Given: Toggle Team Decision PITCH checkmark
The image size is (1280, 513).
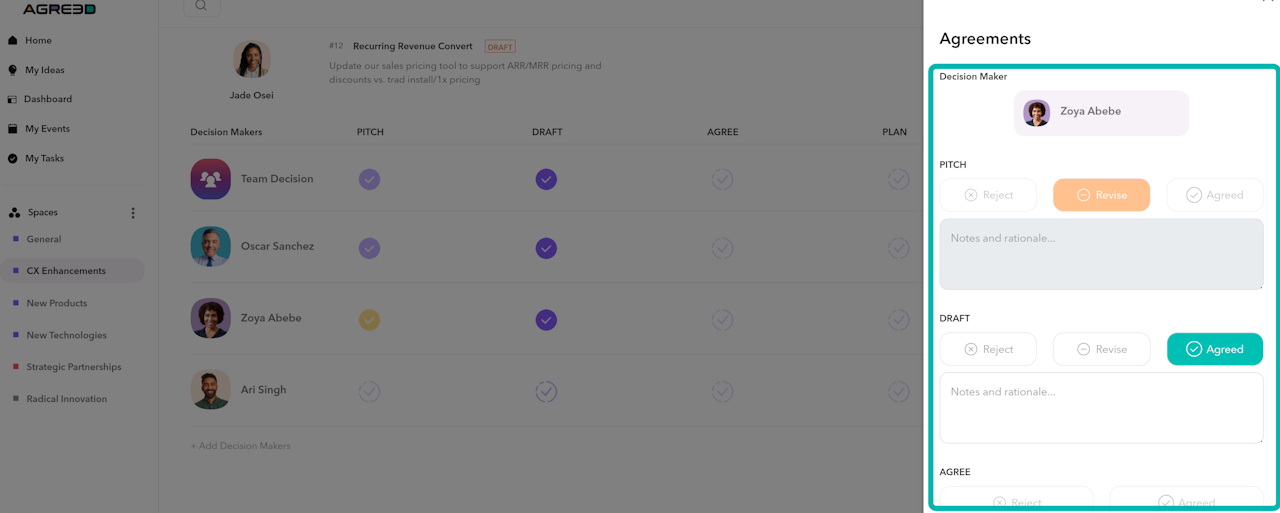Looking at the screenshot, I should click(x=369, y=179).
